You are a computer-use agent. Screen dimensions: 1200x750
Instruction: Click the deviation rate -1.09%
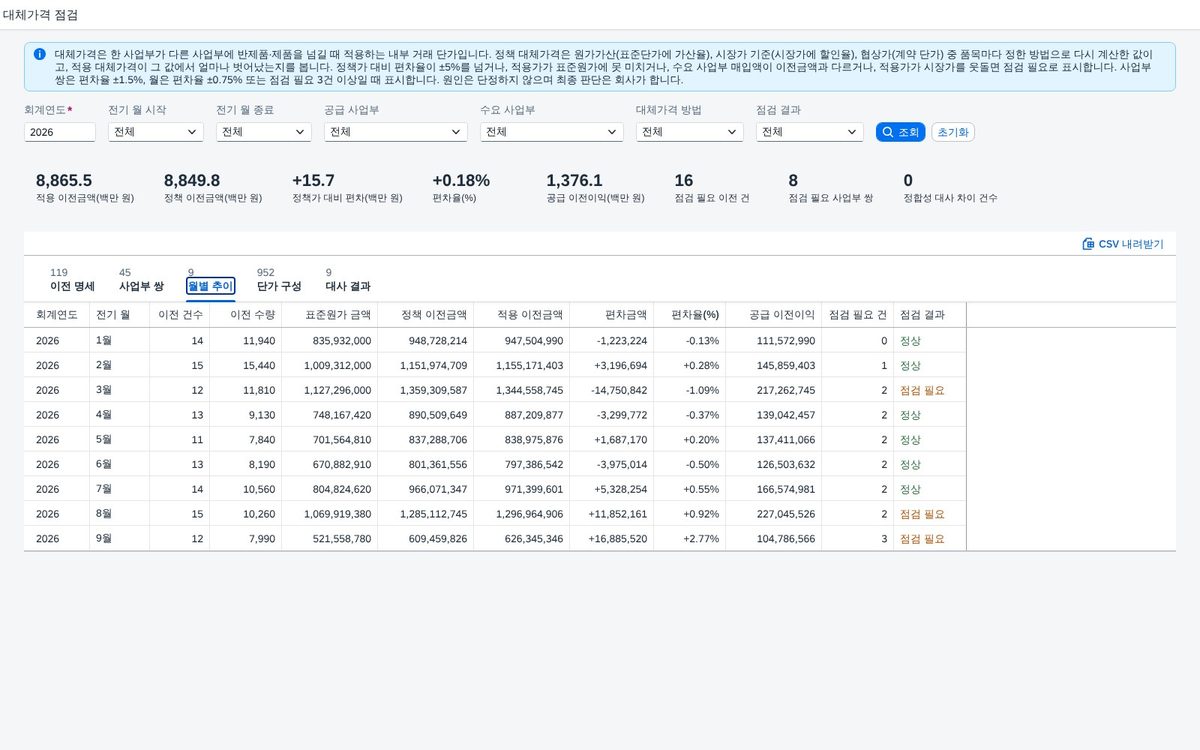[x=703, y=390]
